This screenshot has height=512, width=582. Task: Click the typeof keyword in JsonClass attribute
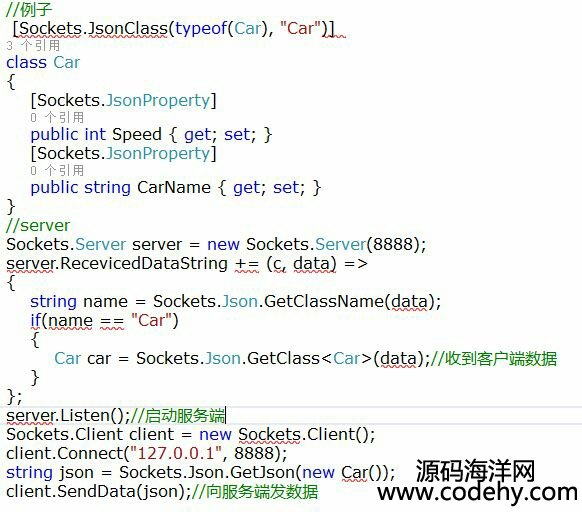pos(201,28)
